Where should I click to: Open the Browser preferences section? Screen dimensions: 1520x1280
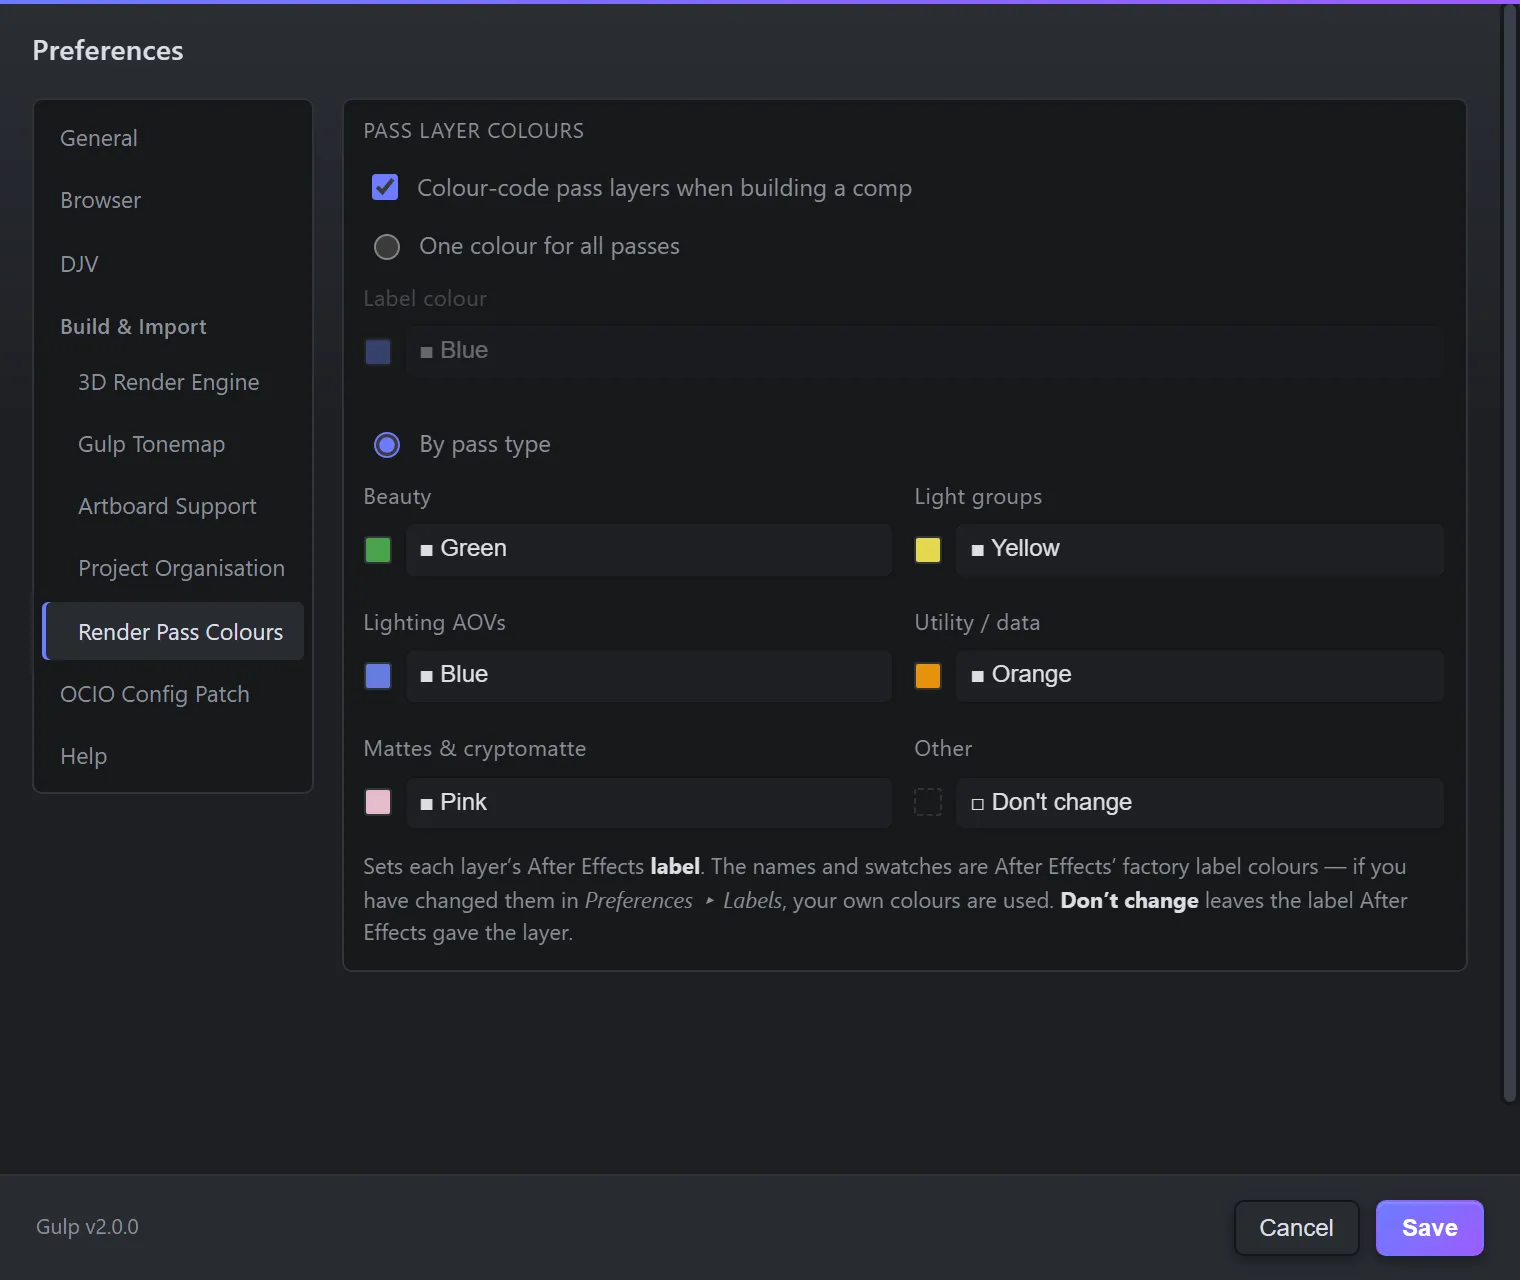173,200
